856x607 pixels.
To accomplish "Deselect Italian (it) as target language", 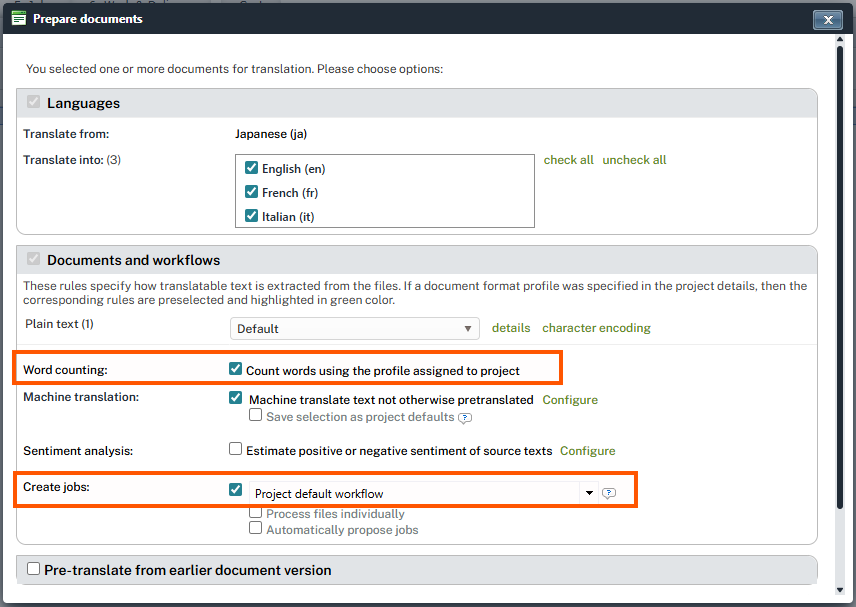I will point(252,216).
